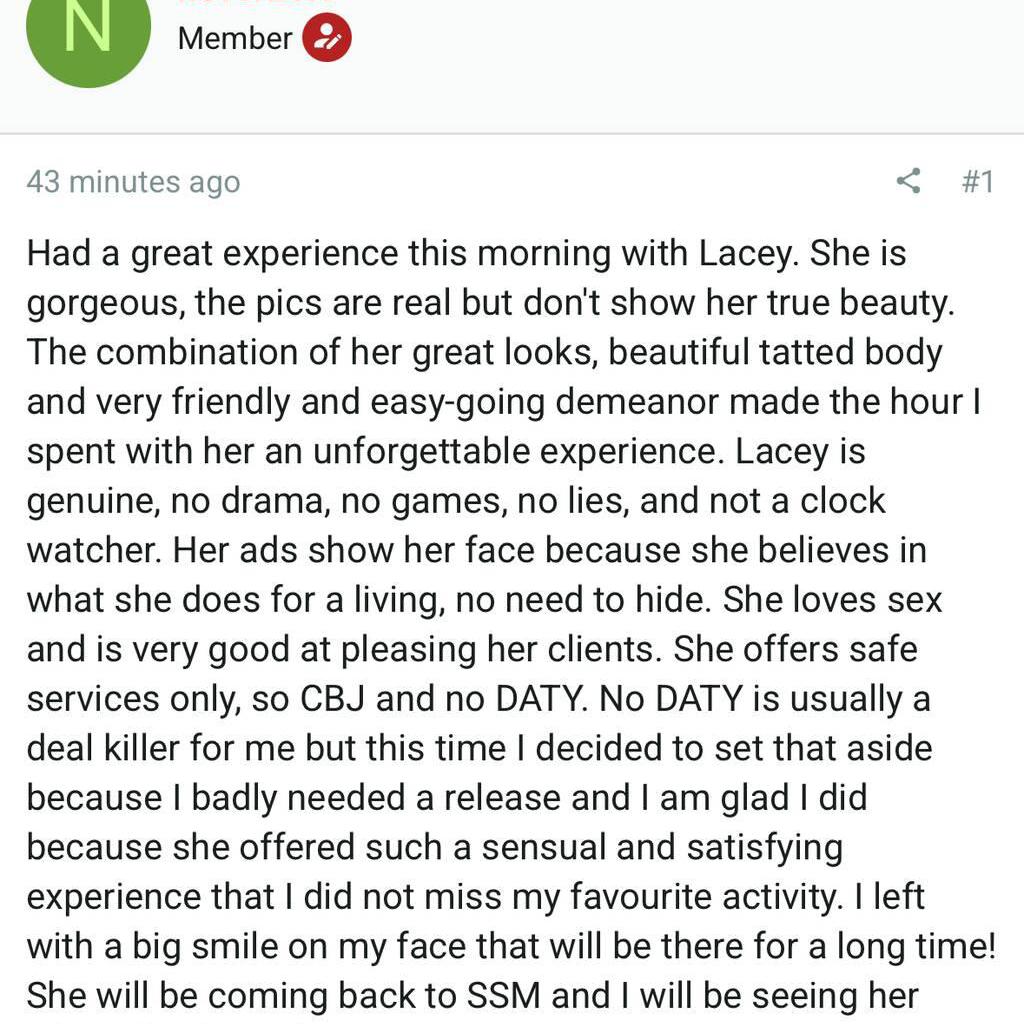This screenshot has height=1024, width=1024.
Task: Click the partially visible orange username
Action: pos(256,2)
